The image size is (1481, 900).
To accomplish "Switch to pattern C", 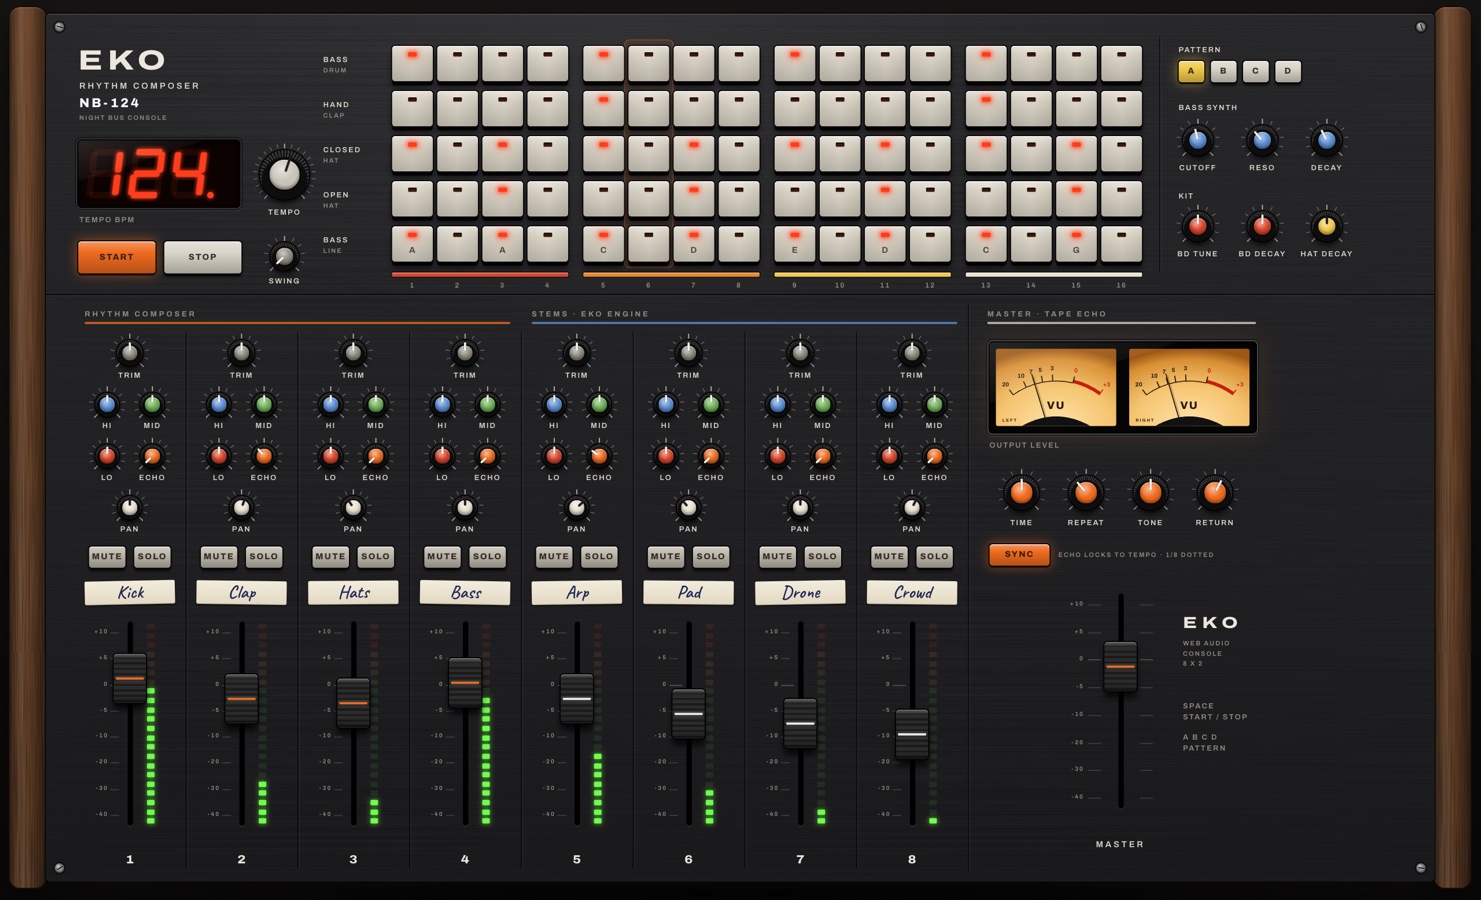I will pyautogui.click(x=1255, y=71).
